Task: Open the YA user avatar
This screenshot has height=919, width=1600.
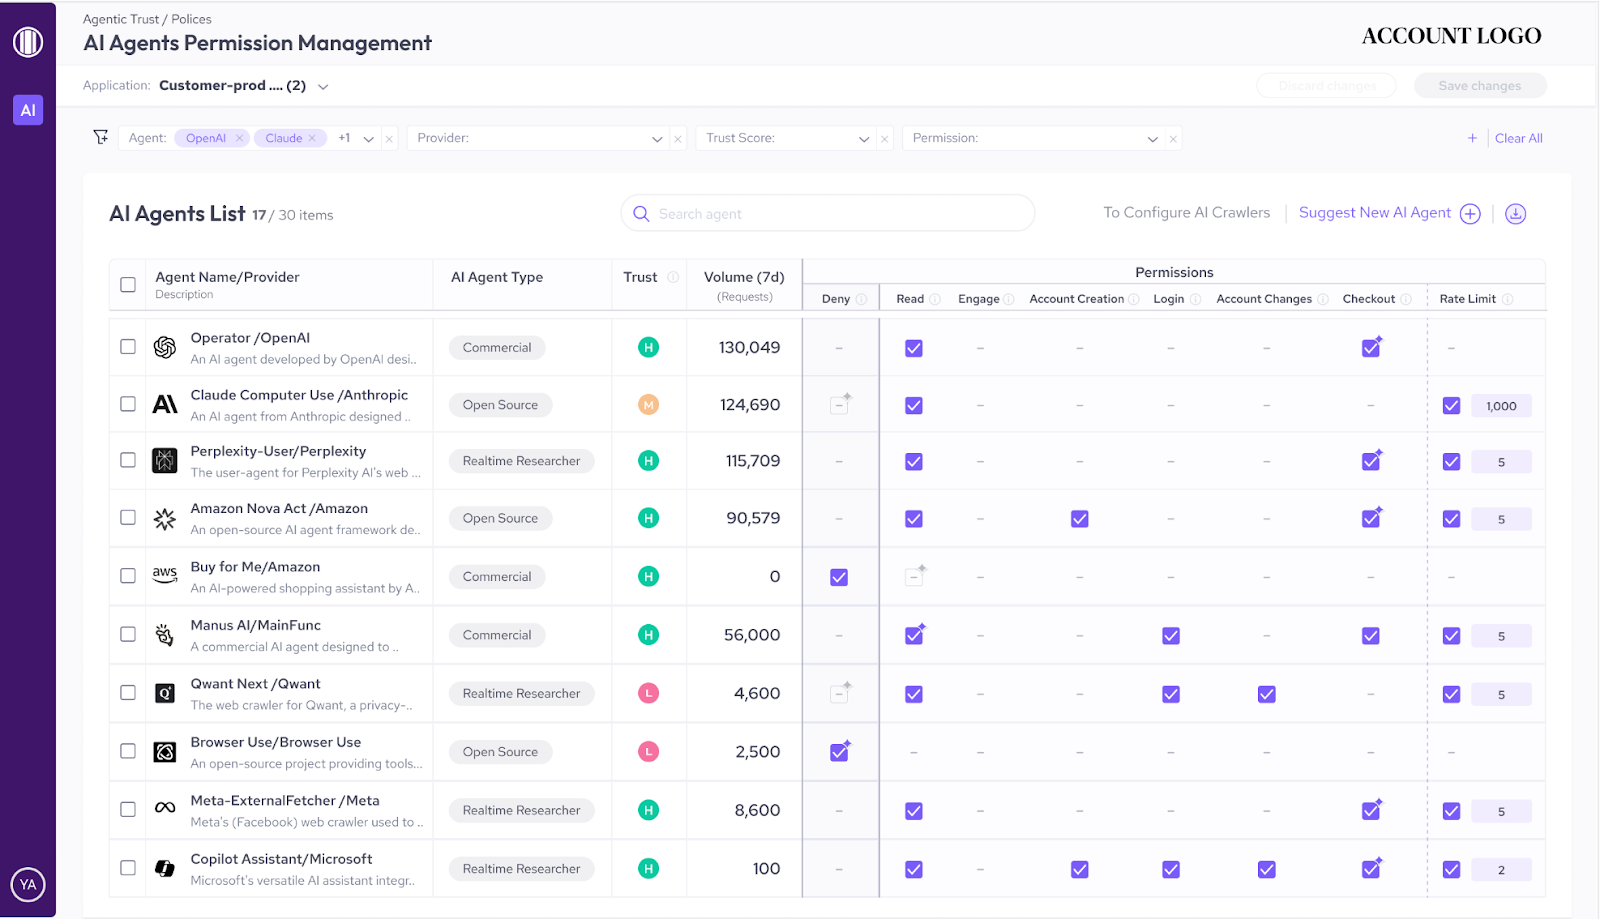Action: point(28,884)
